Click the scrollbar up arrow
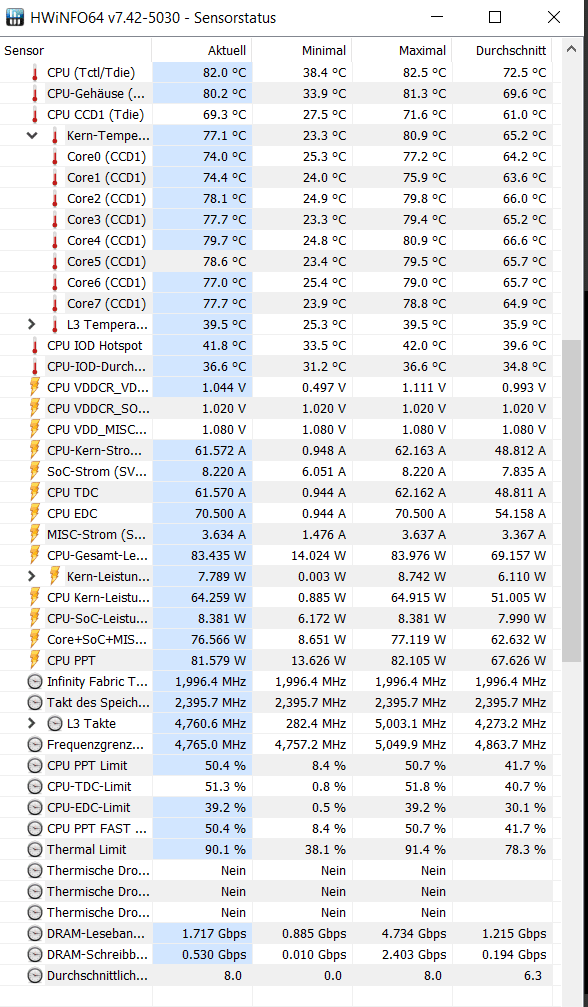This screenshot has height=1007, width=588. (571, 49)
